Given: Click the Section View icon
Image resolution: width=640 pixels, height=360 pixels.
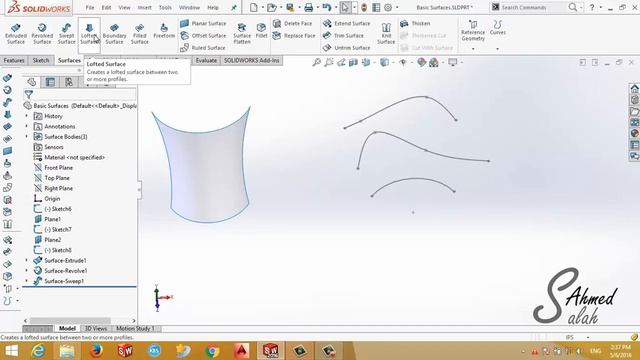Looking at the screenshot, I should tap(353, 62).
